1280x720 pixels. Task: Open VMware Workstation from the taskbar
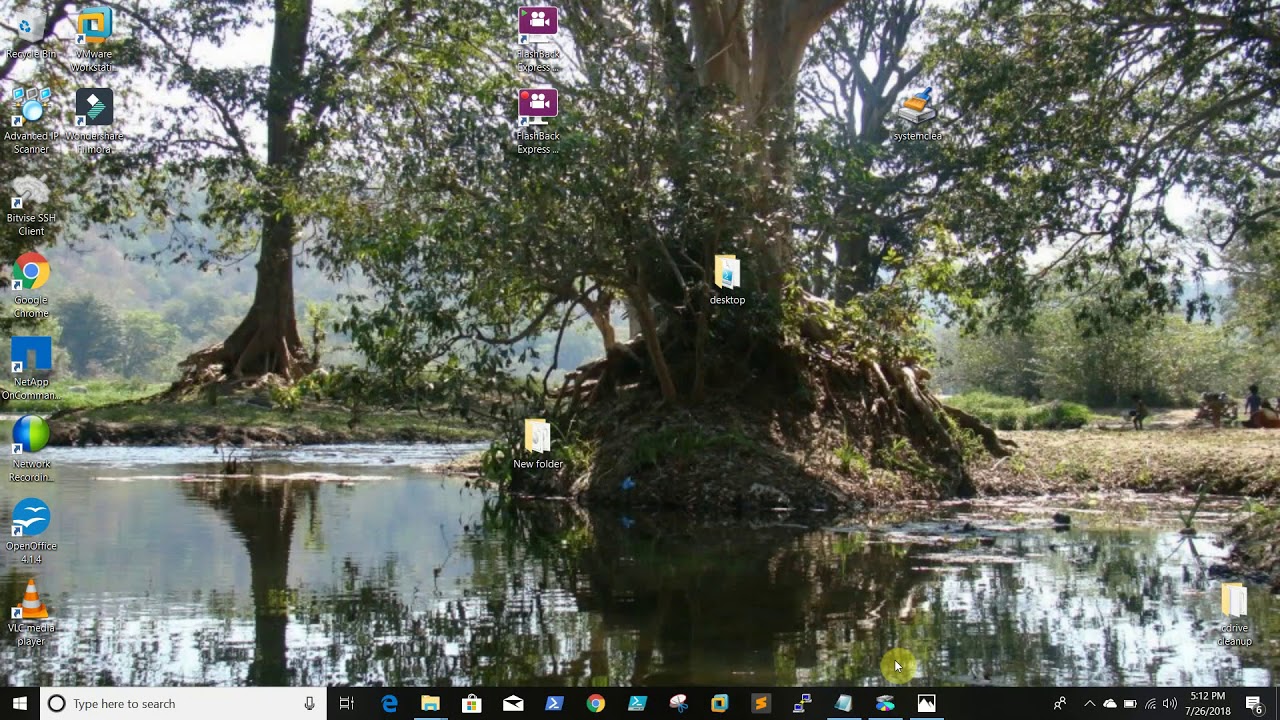pos(719,704)
